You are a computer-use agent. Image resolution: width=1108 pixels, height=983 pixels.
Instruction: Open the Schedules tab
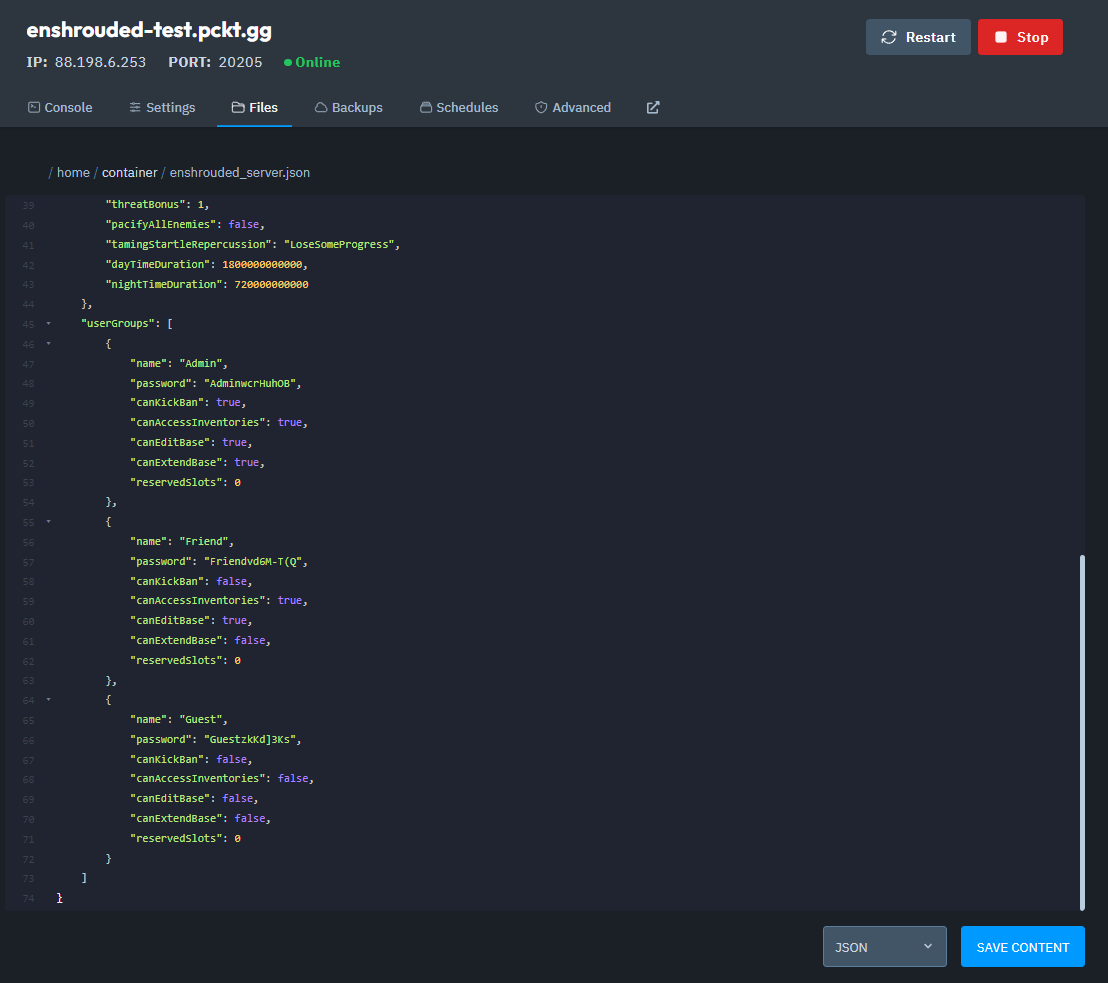[x=459, y=107]
